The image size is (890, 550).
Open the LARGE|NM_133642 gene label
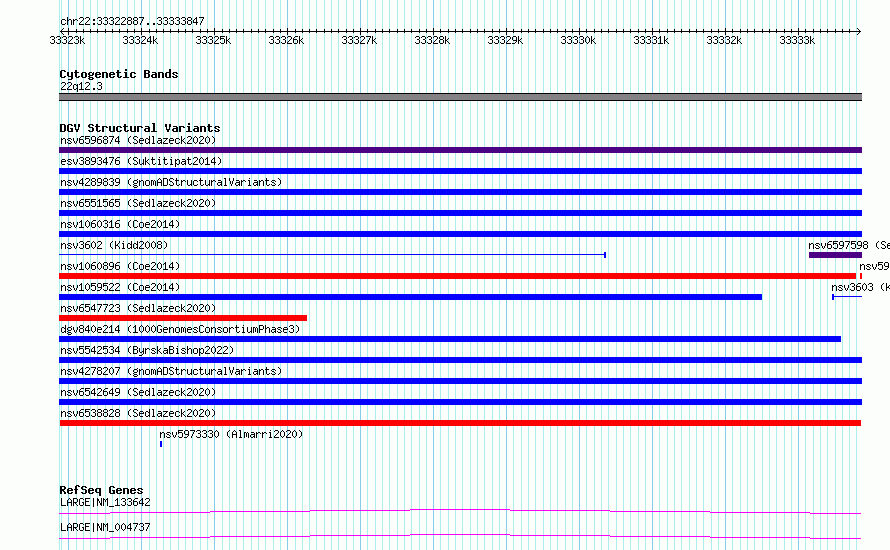(x=105, y=502)
